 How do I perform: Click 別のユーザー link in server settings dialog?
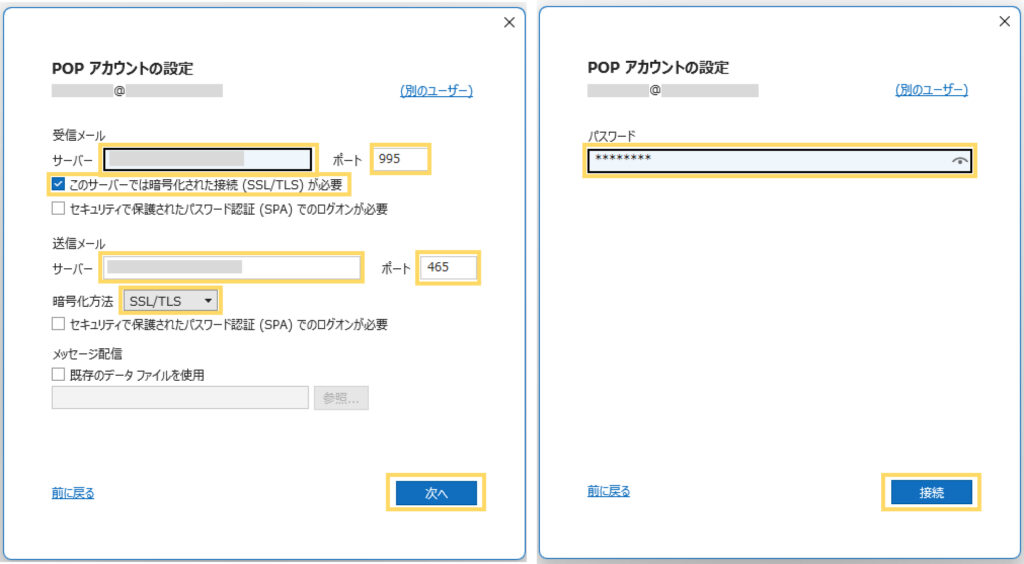(x=436, y=91)
